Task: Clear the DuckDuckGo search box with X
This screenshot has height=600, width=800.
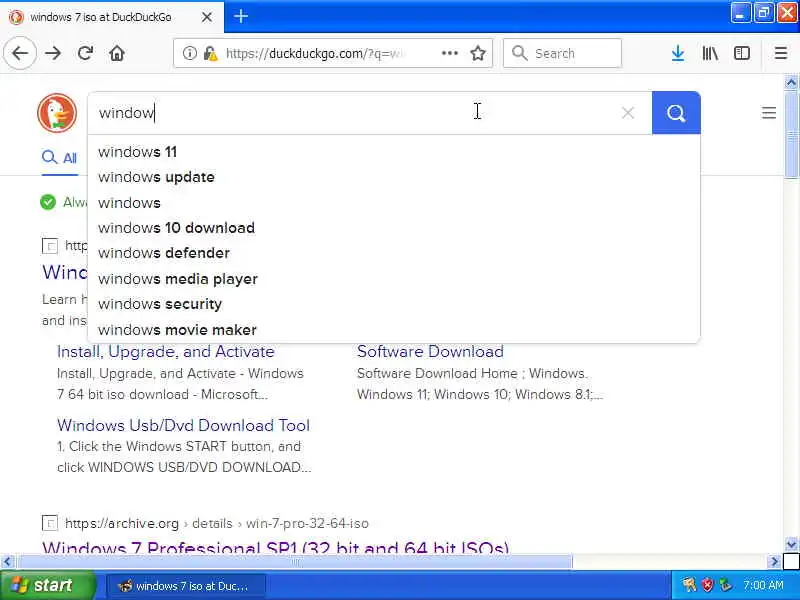Action: point(628,113)
